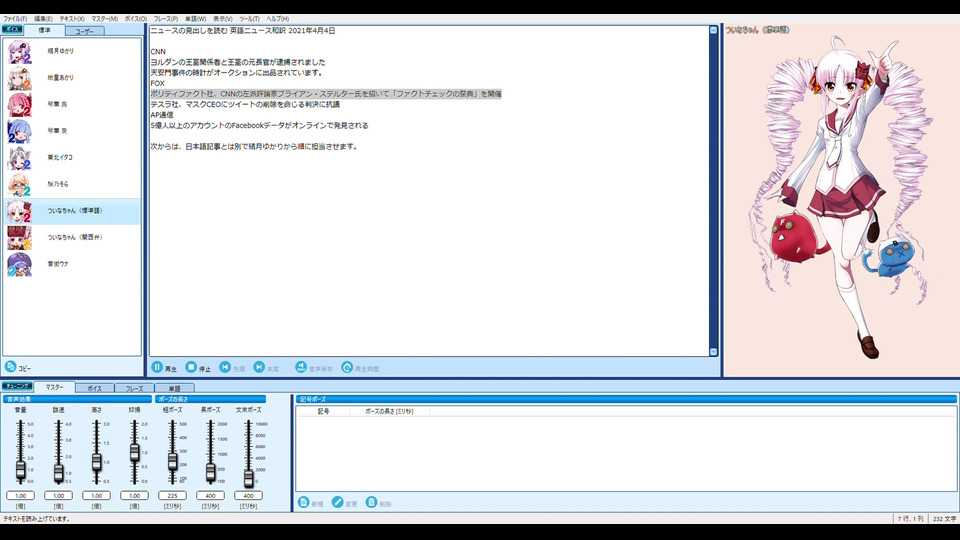Save audio via 音声保存 icon

(301, 367)
